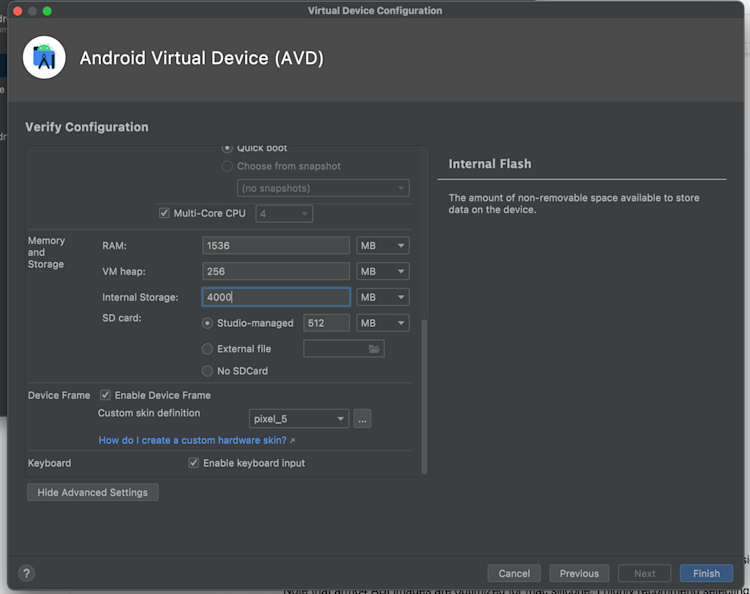The width and height of the screenshot is (750, 594).
Task: Browse for external SD card file folder icon
Action: click(x=374, y=349)
